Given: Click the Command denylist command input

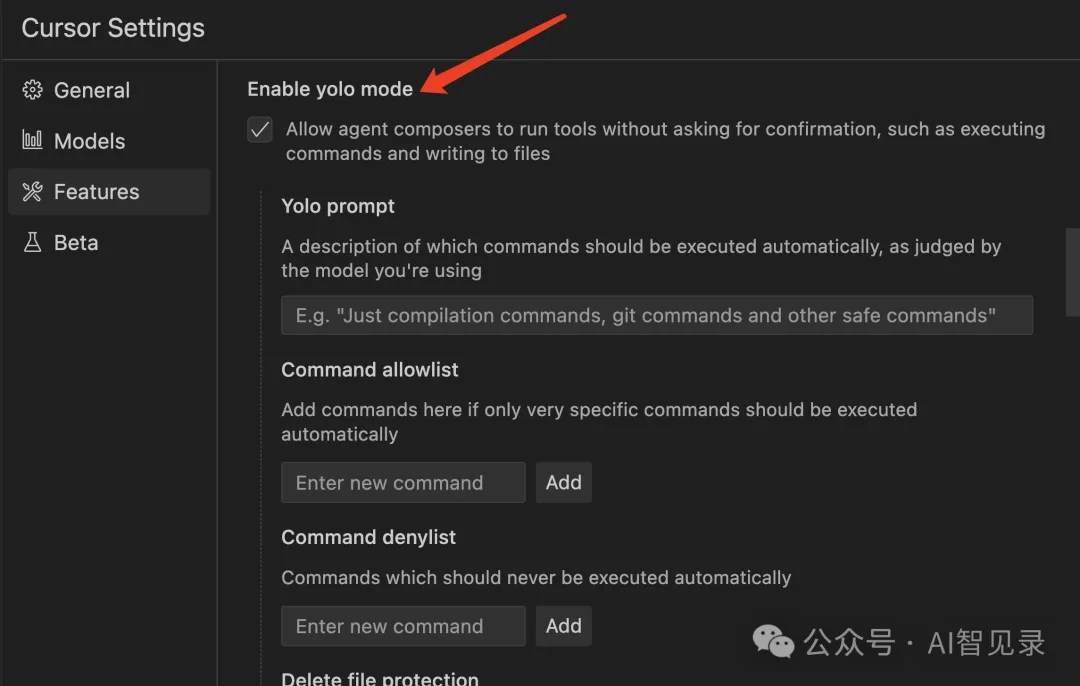Looking at the screenshot, I should point(403,626).
